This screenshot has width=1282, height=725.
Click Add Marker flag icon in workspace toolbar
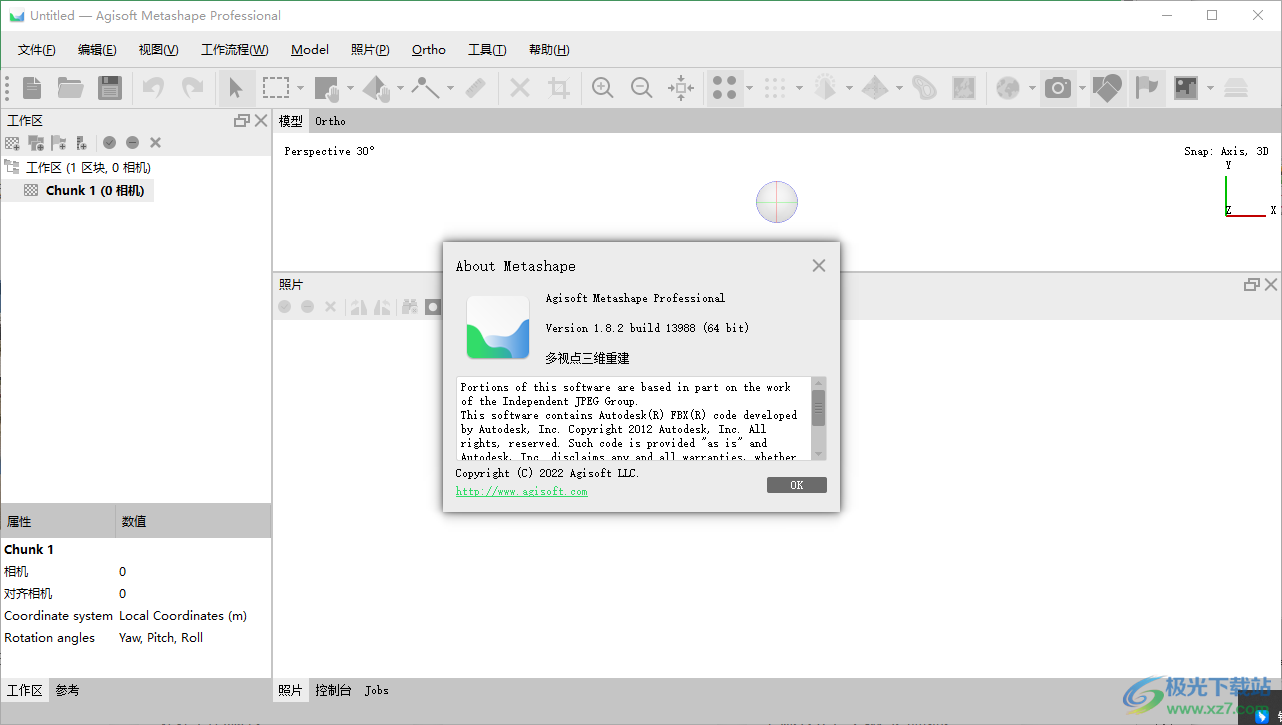[59, 143]
